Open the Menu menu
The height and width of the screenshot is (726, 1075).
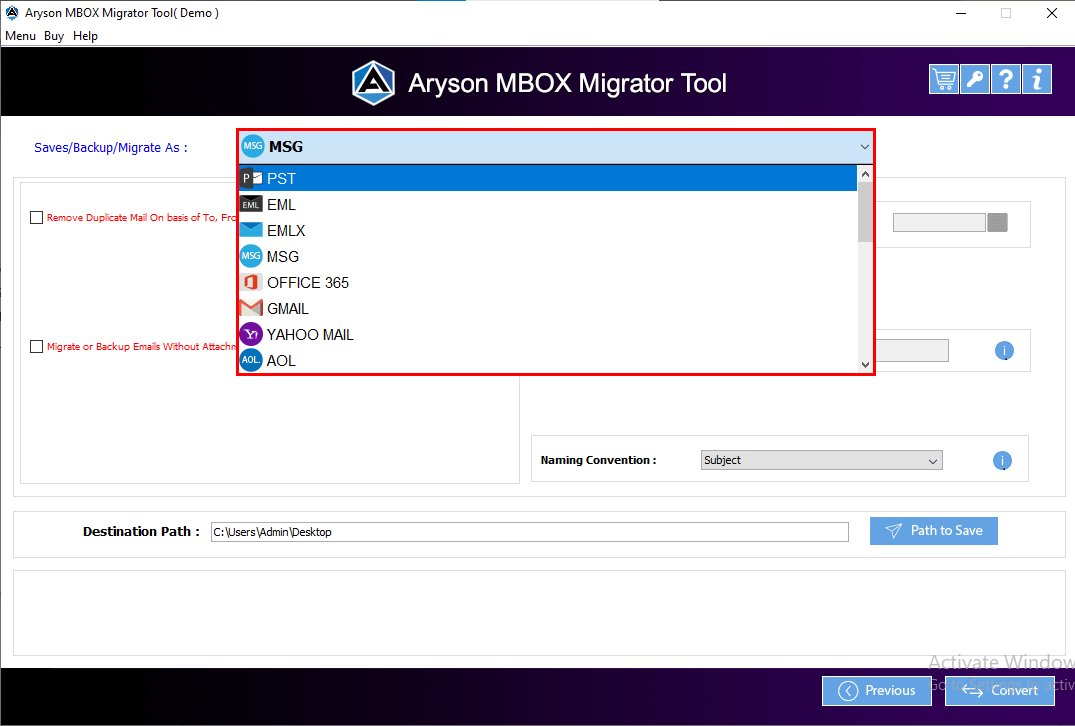click(x=20, y=36)
